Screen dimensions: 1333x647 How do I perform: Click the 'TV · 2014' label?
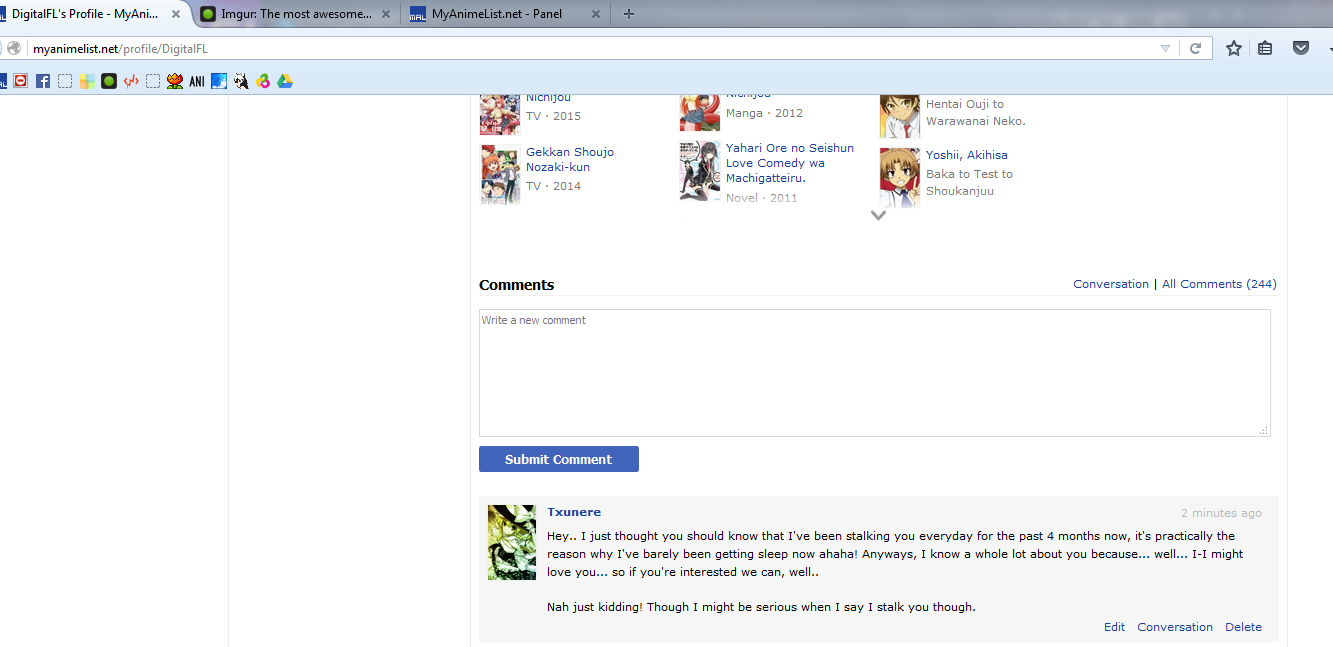[553, 186]
